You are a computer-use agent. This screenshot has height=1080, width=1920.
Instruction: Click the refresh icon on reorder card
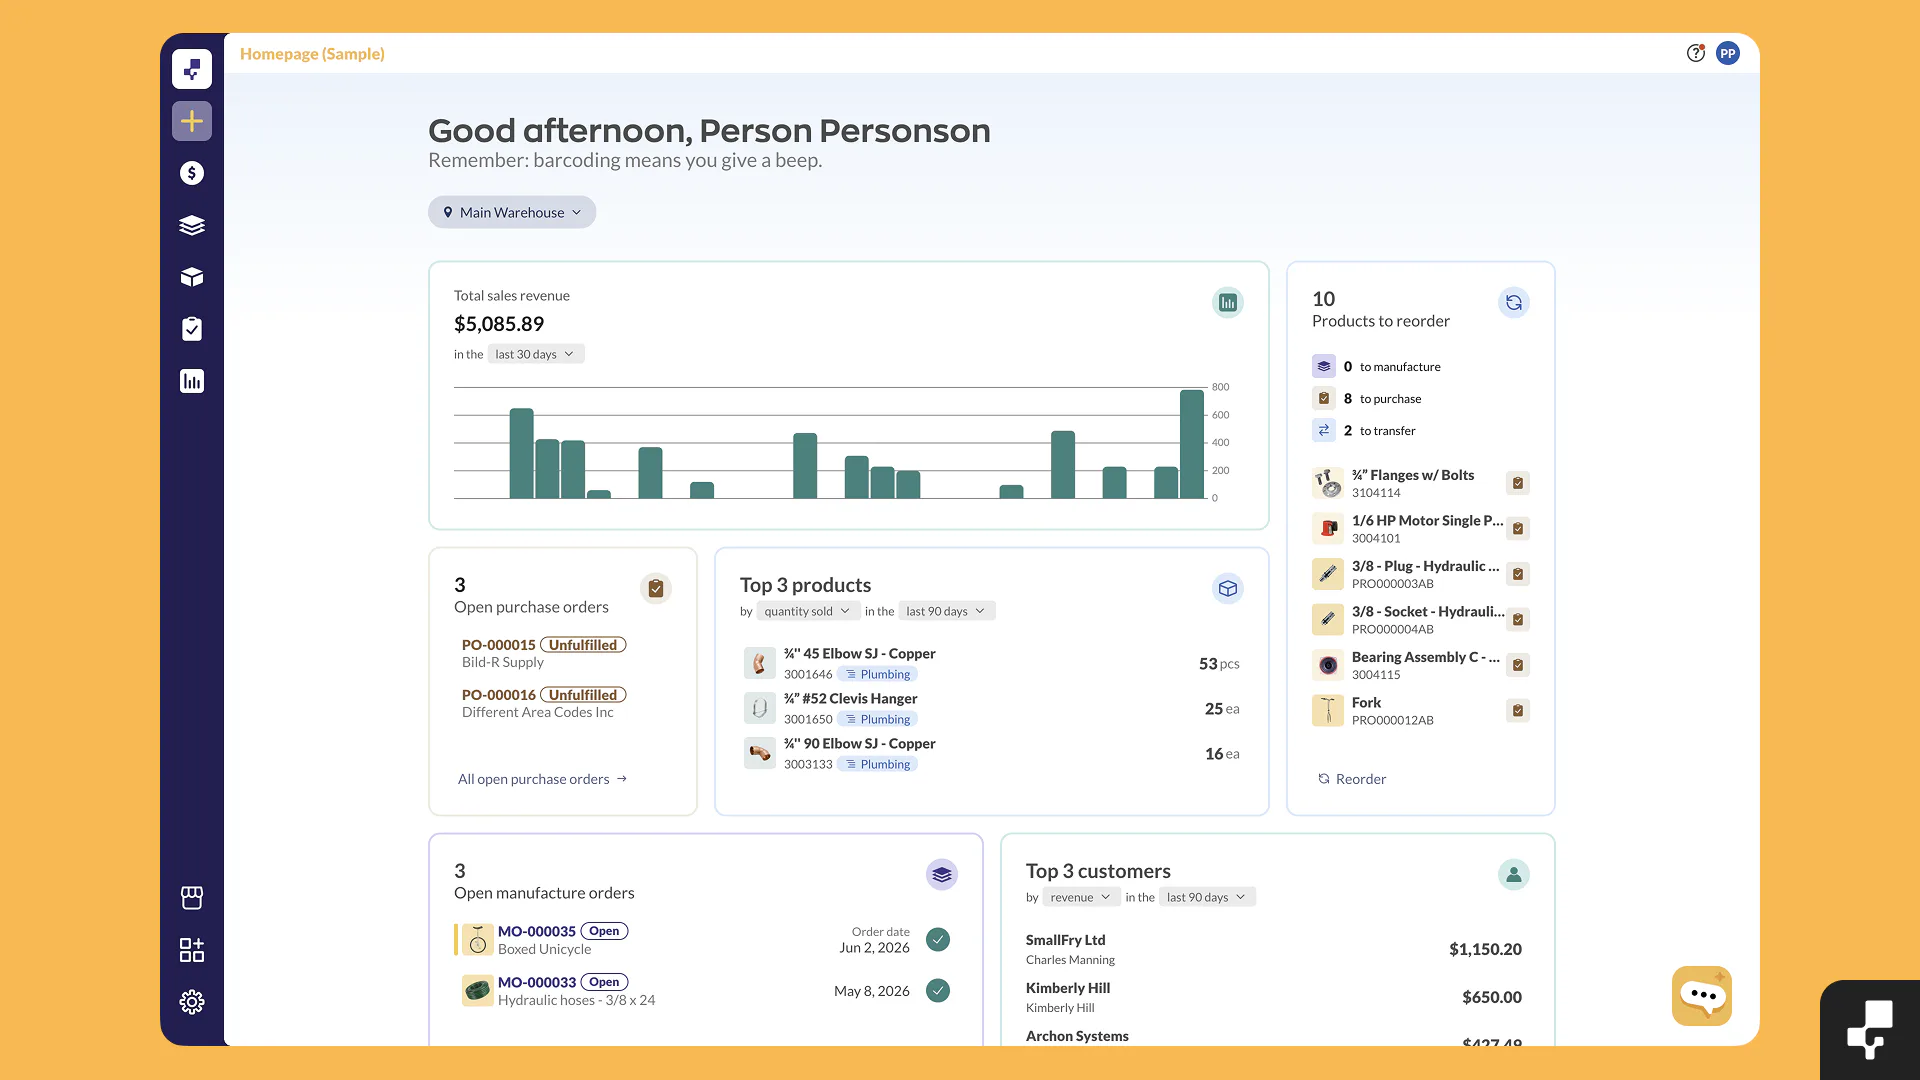1514,303
